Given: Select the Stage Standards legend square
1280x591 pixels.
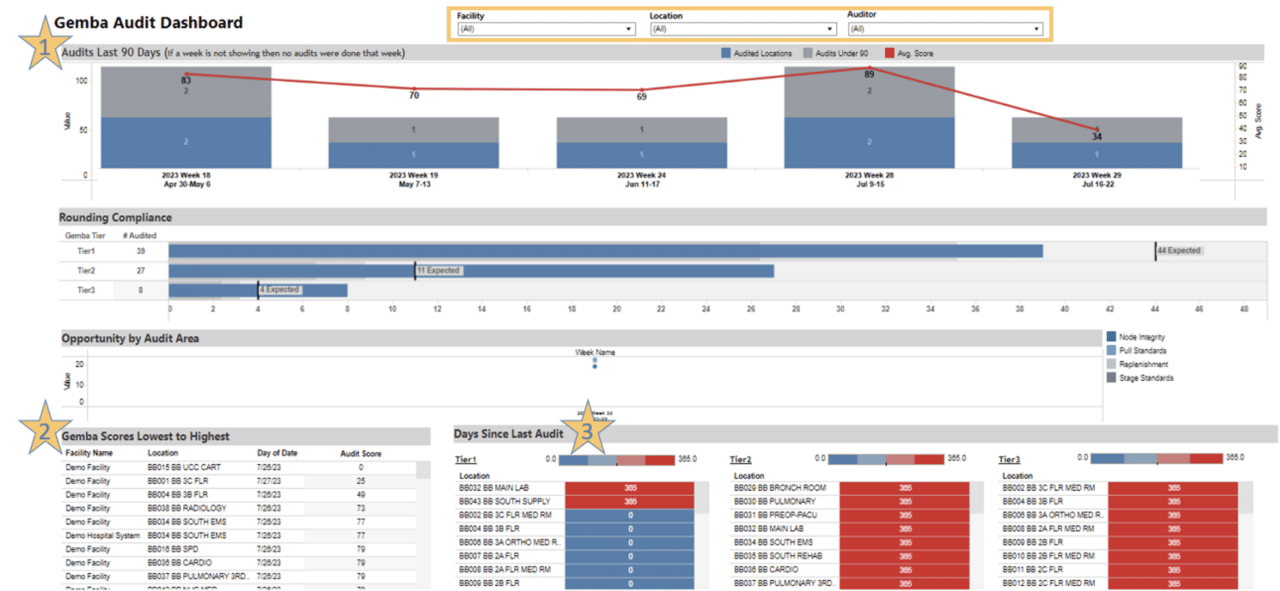Looking at the screenshot, I should pyautogui.click(x=1112, y=378).
